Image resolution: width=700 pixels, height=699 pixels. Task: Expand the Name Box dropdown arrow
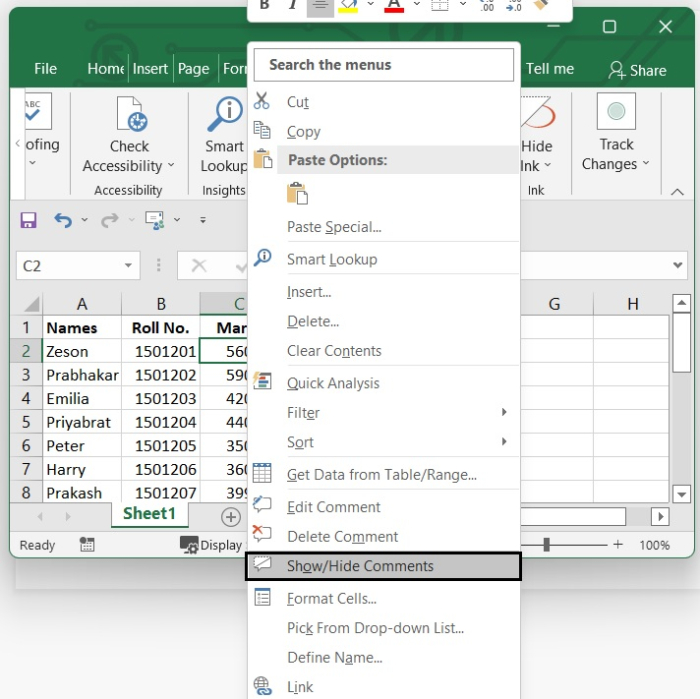point(128,265)
